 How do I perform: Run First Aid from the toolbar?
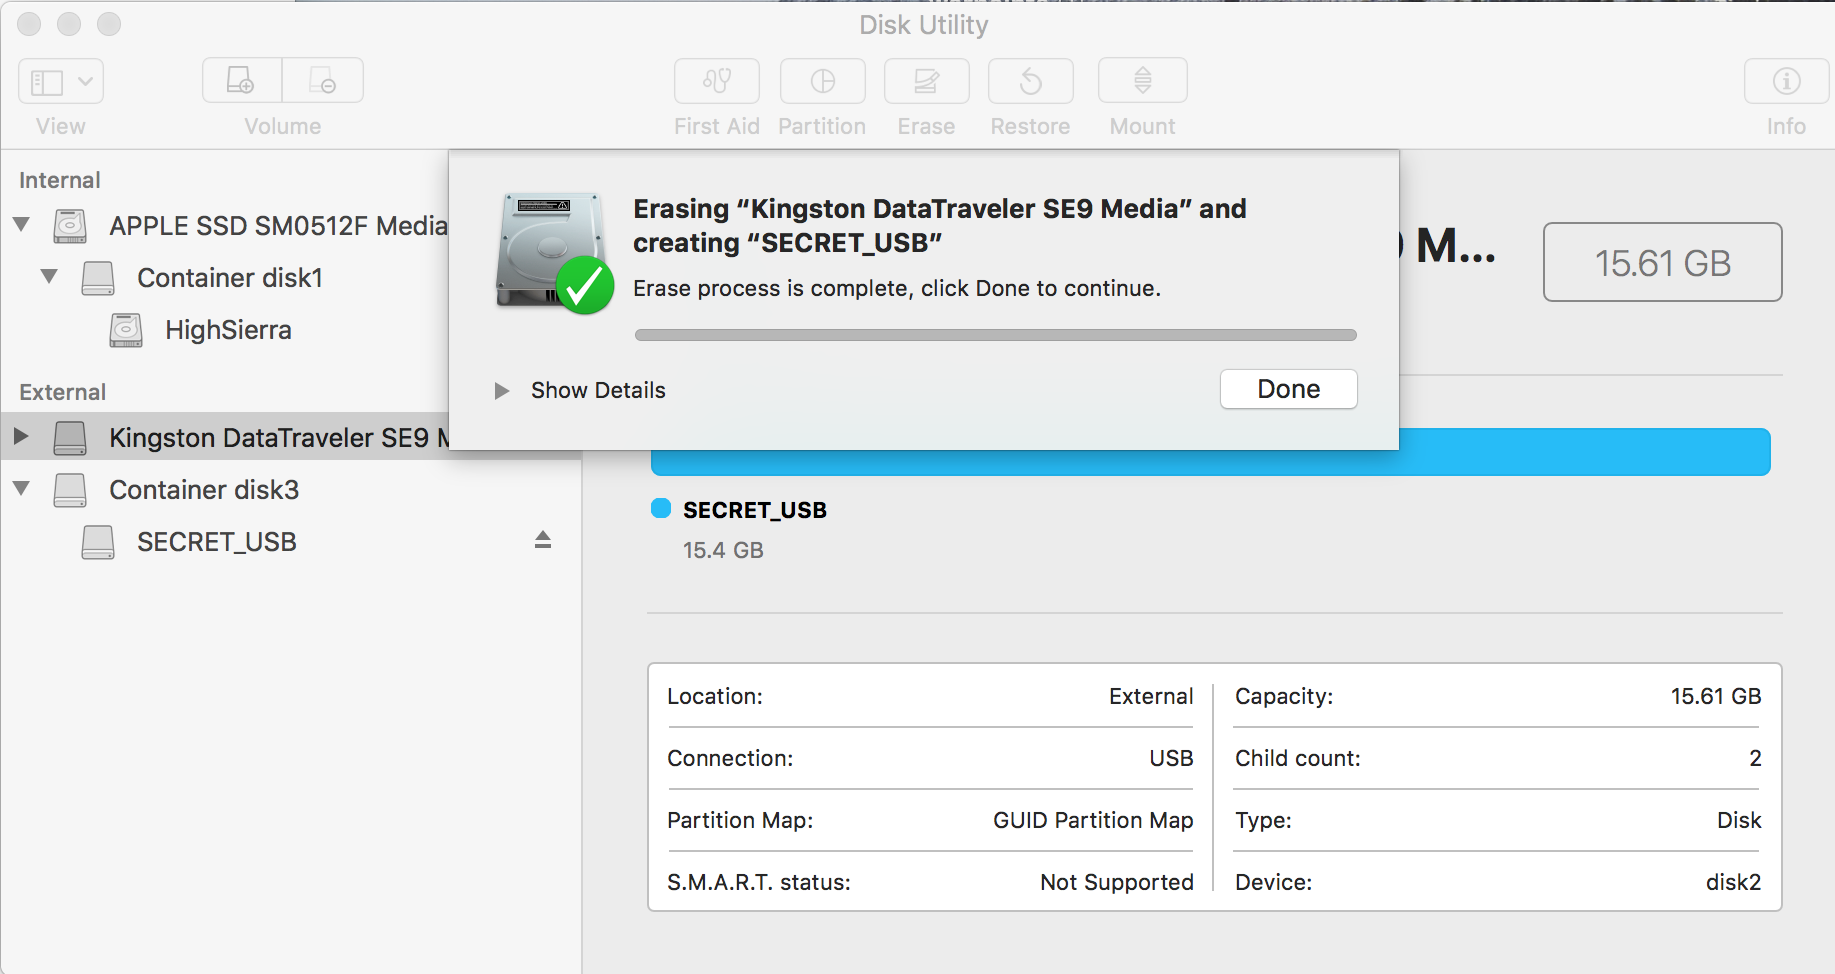pyautogui.click(x=717, y=81)
